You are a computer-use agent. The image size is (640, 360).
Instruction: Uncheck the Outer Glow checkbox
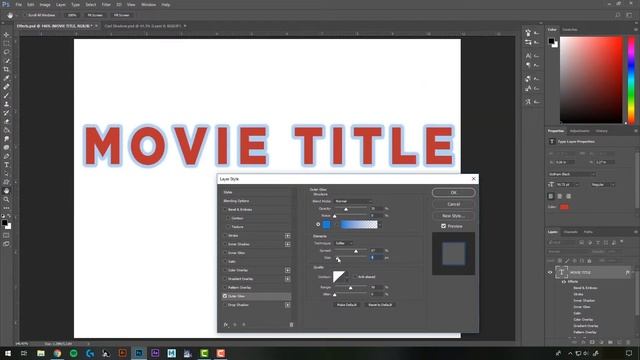coord(225,296)
